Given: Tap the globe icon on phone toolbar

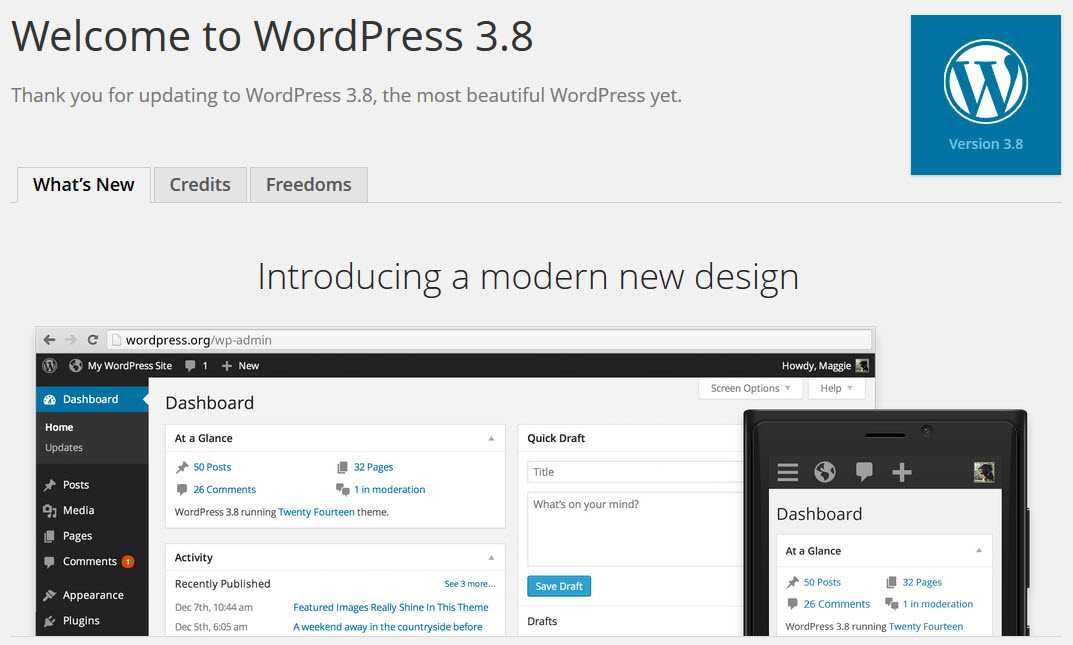Looking at the screenshot, I should point(825,472).
